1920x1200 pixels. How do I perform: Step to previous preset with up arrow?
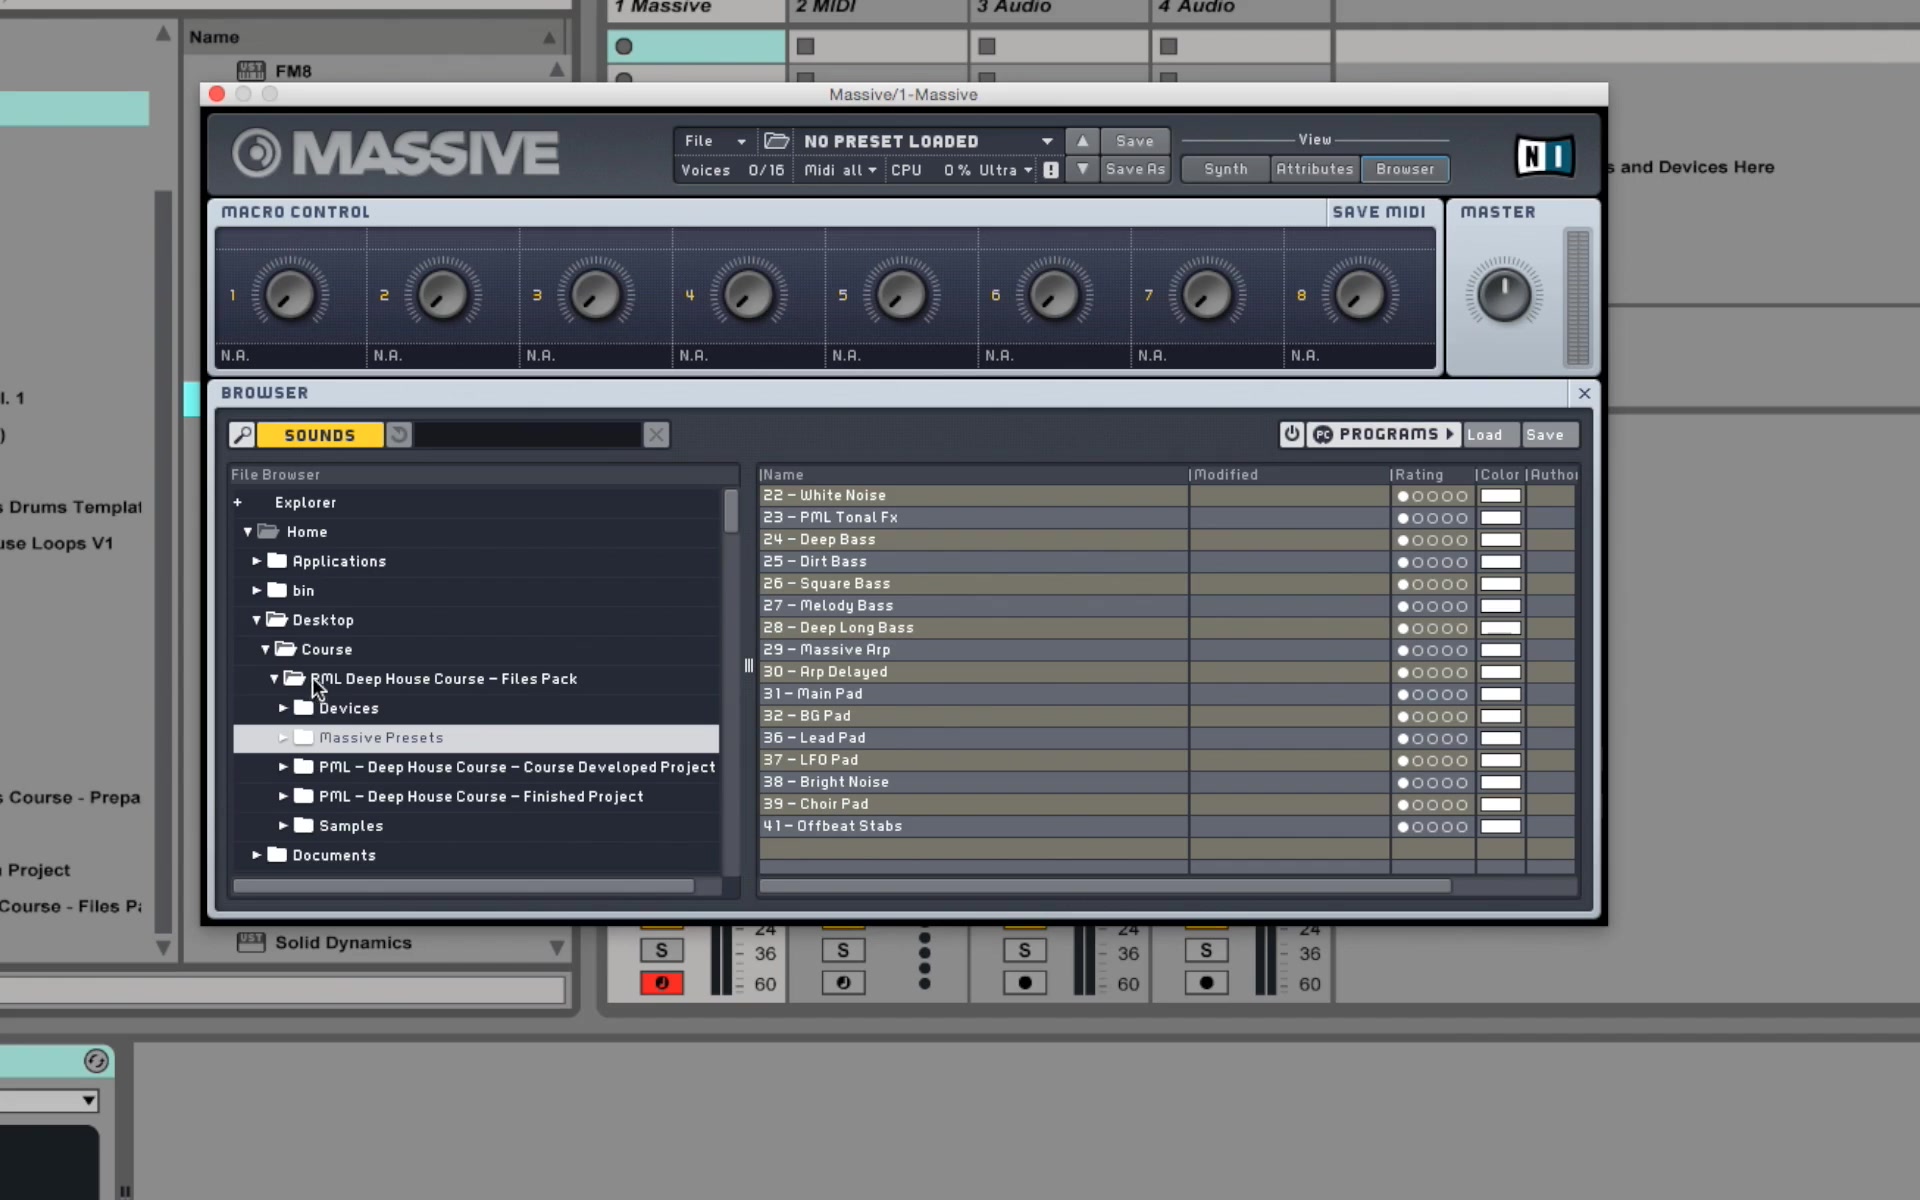[1082, 141]
